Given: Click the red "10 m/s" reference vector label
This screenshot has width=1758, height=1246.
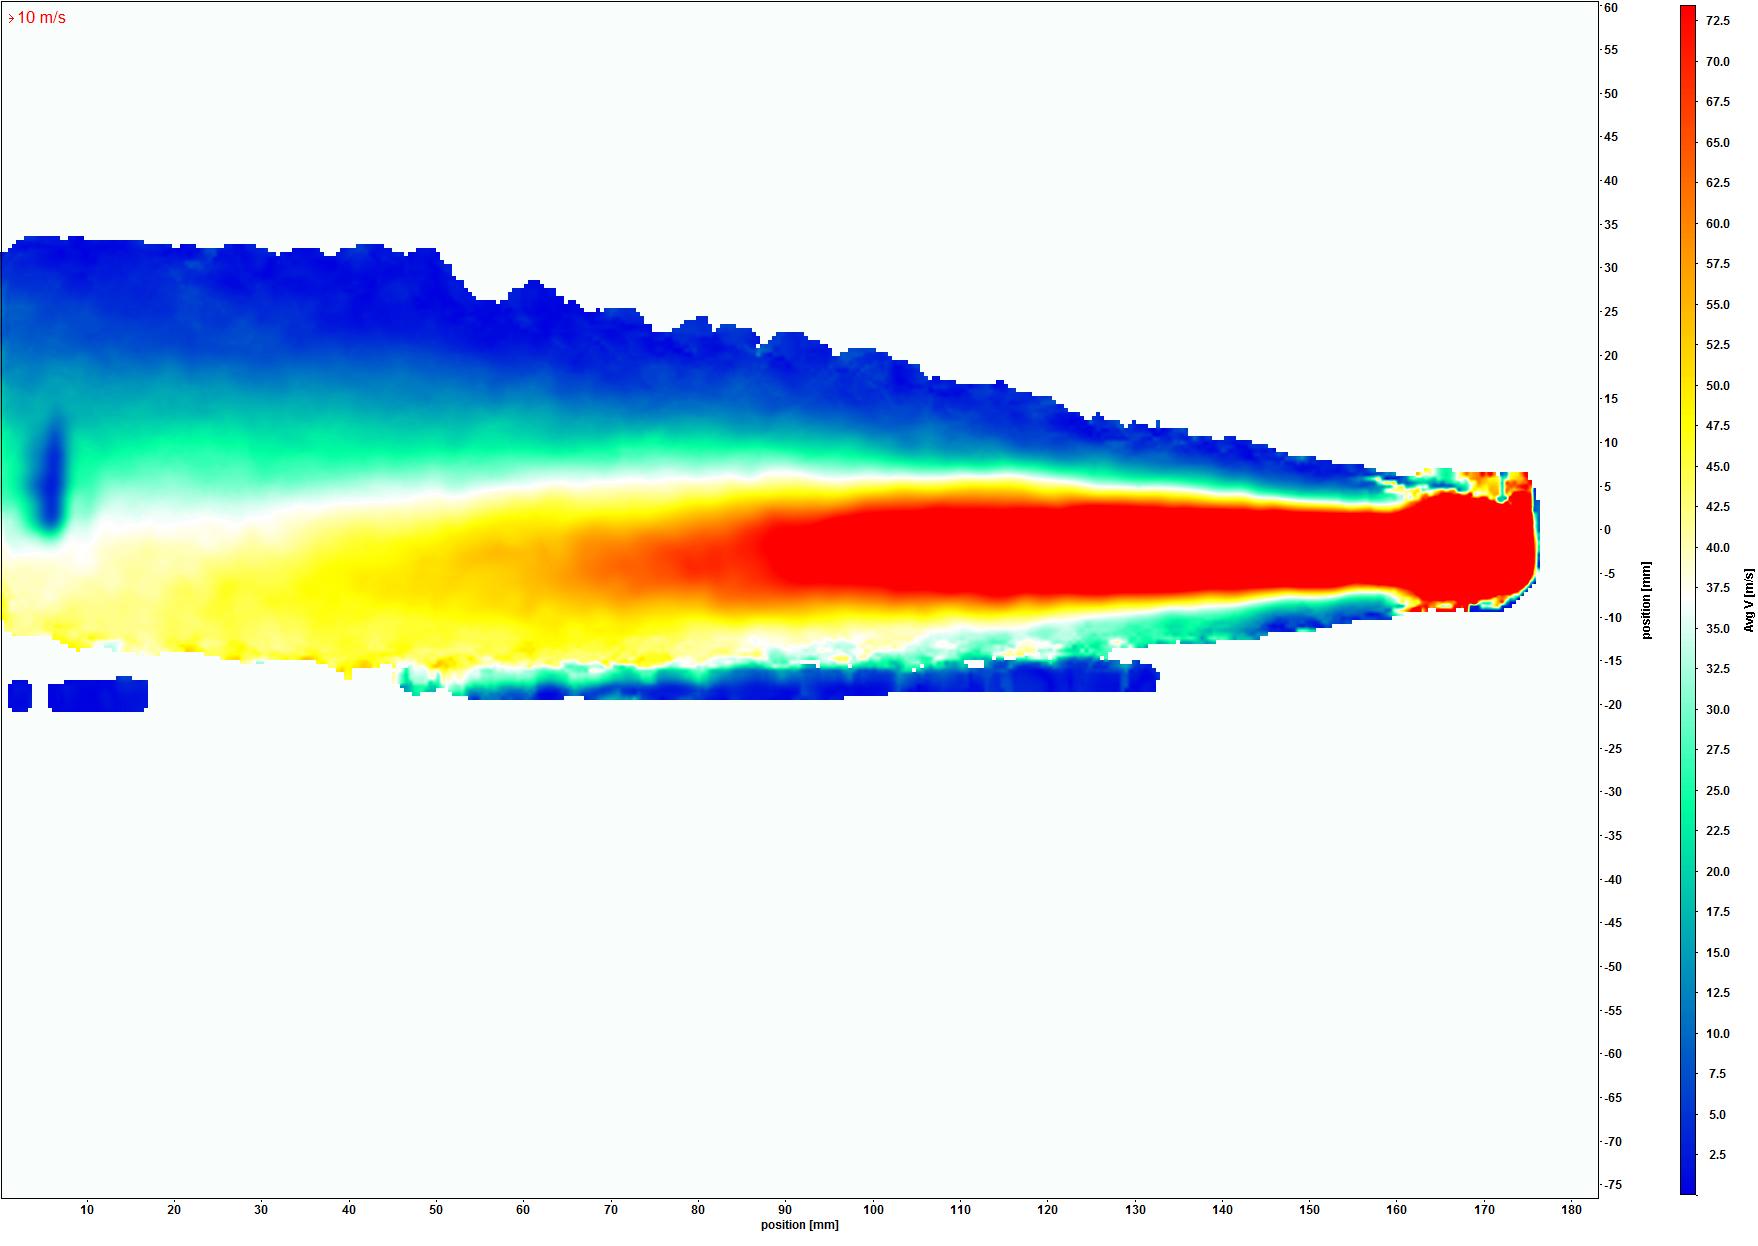Looking at the screenshot, I should 40,18.
